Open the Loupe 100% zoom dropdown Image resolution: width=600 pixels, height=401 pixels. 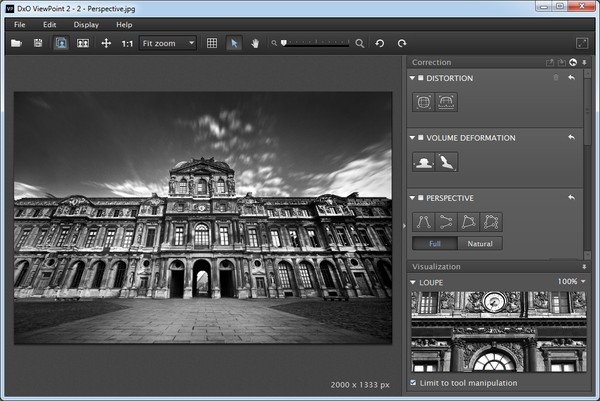(x=572, y=282)
